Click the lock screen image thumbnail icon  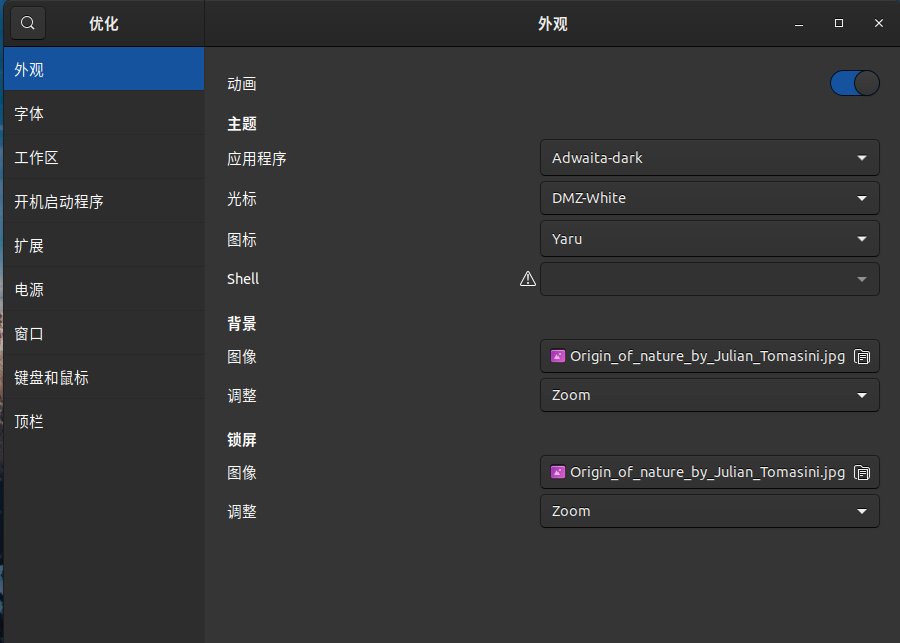click(559, 472)
